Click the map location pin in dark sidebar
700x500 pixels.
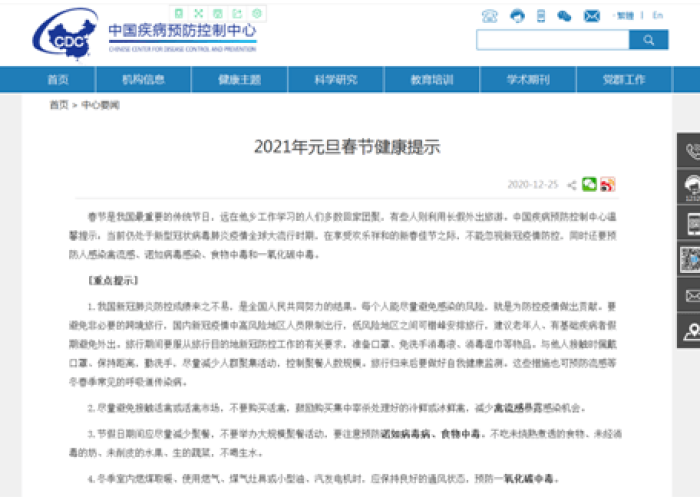coord(692,332)
